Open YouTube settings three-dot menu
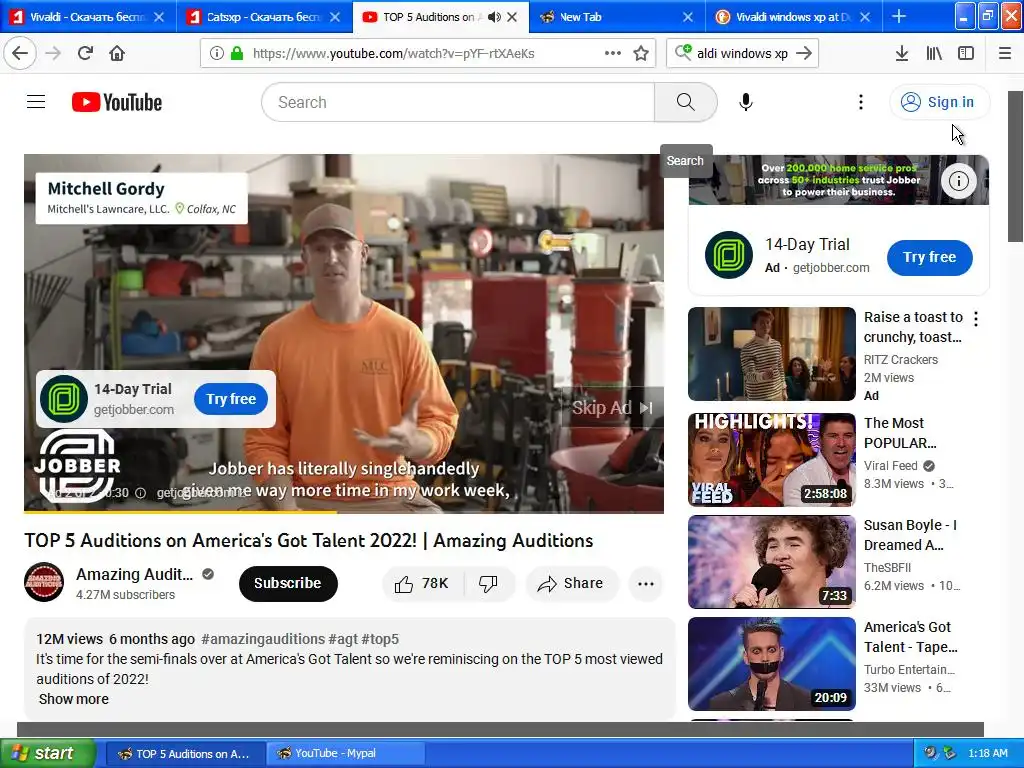This screenshot has width=1024, height=768. pos(861,102)
